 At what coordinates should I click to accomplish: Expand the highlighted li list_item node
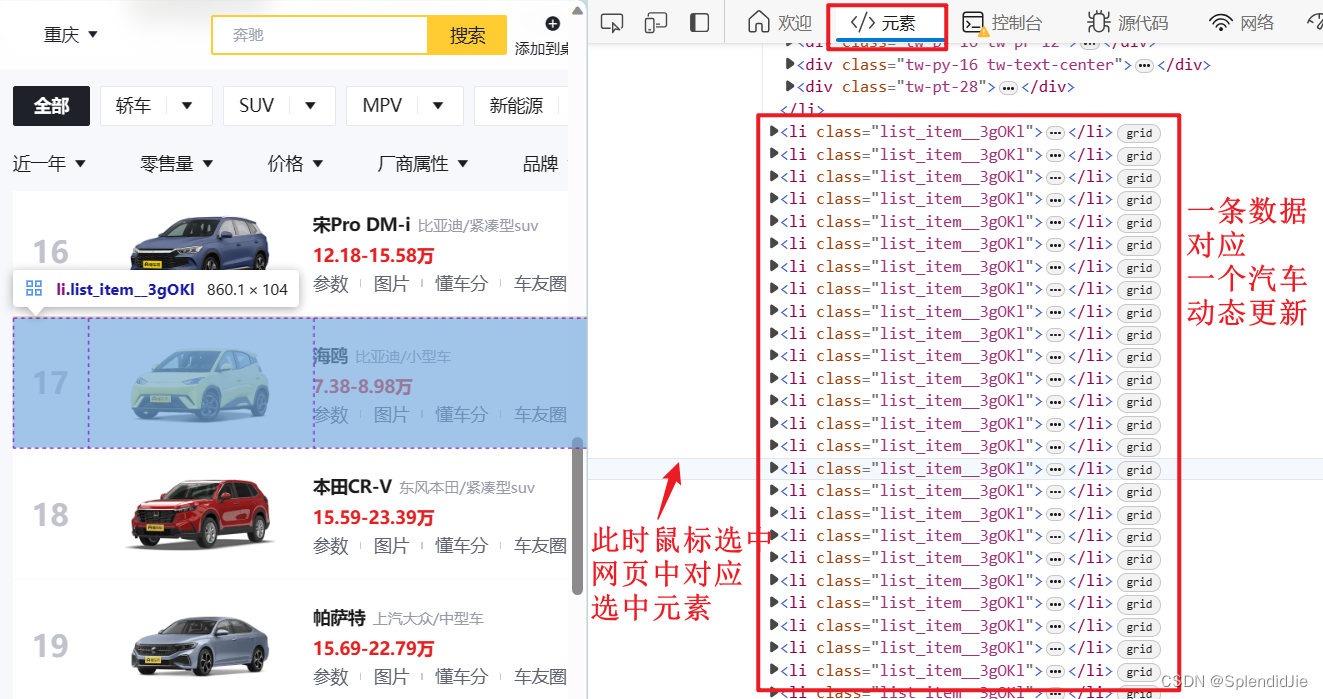[774, 468]
